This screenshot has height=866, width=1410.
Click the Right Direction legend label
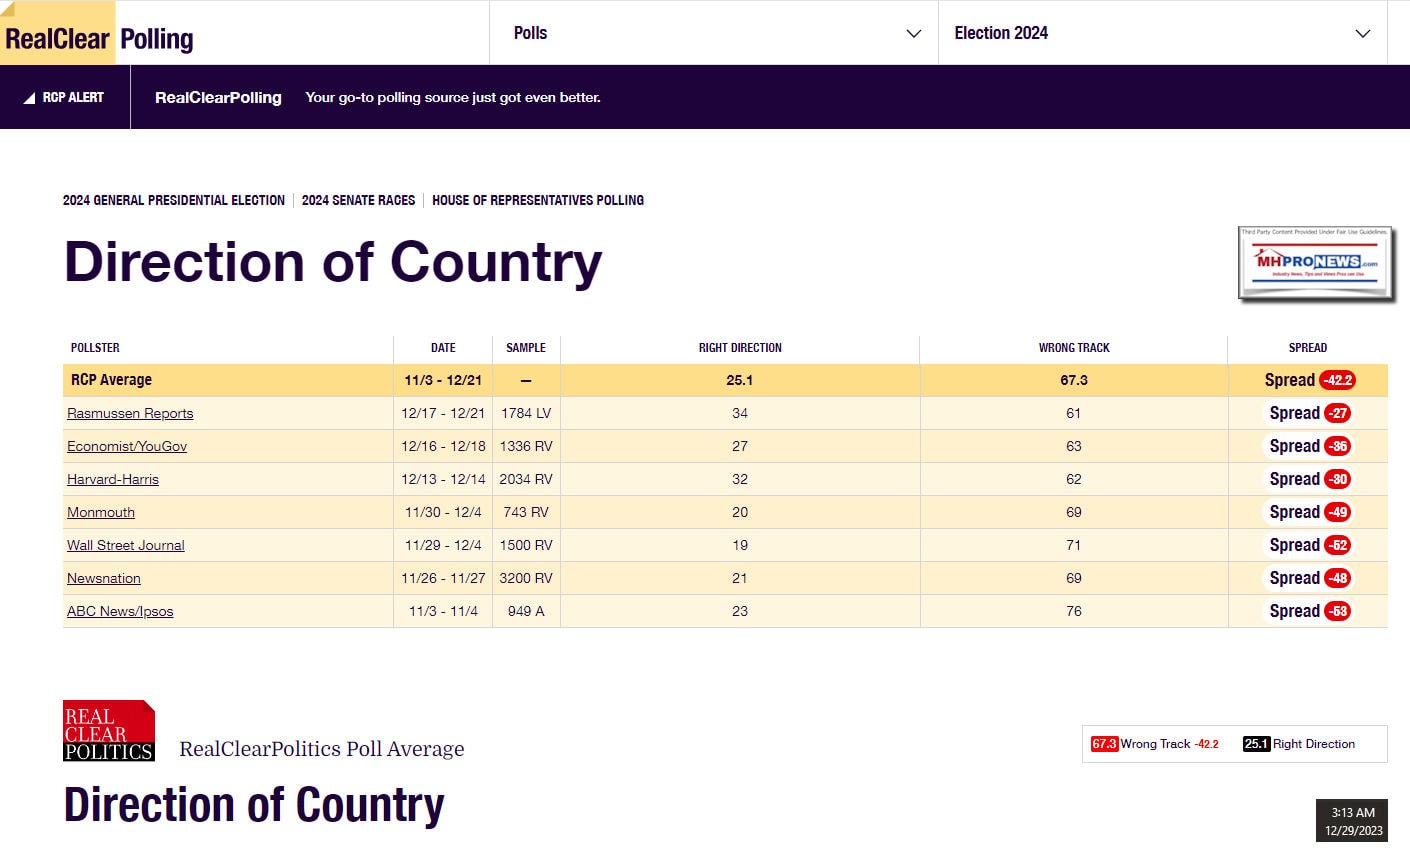tap(1314, 744)
